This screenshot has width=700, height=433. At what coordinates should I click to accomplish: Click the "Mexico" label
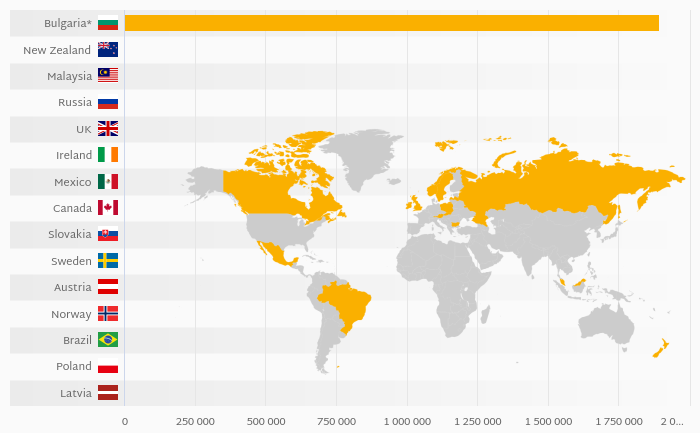(72, 182)
